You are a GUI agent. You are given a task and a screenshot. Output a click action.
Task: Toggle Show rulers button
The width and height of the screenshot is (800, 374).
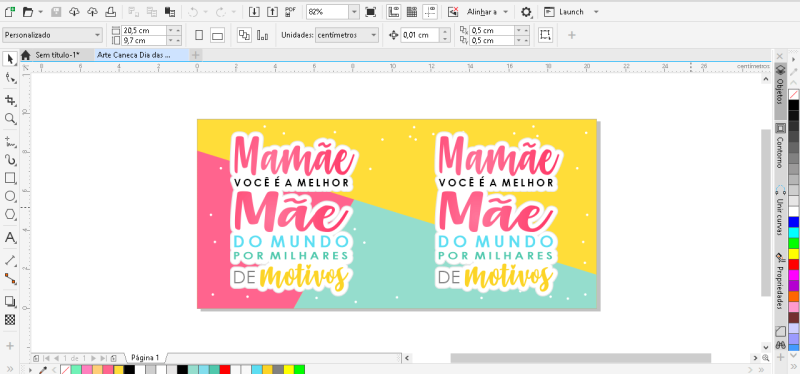point(393,12)
